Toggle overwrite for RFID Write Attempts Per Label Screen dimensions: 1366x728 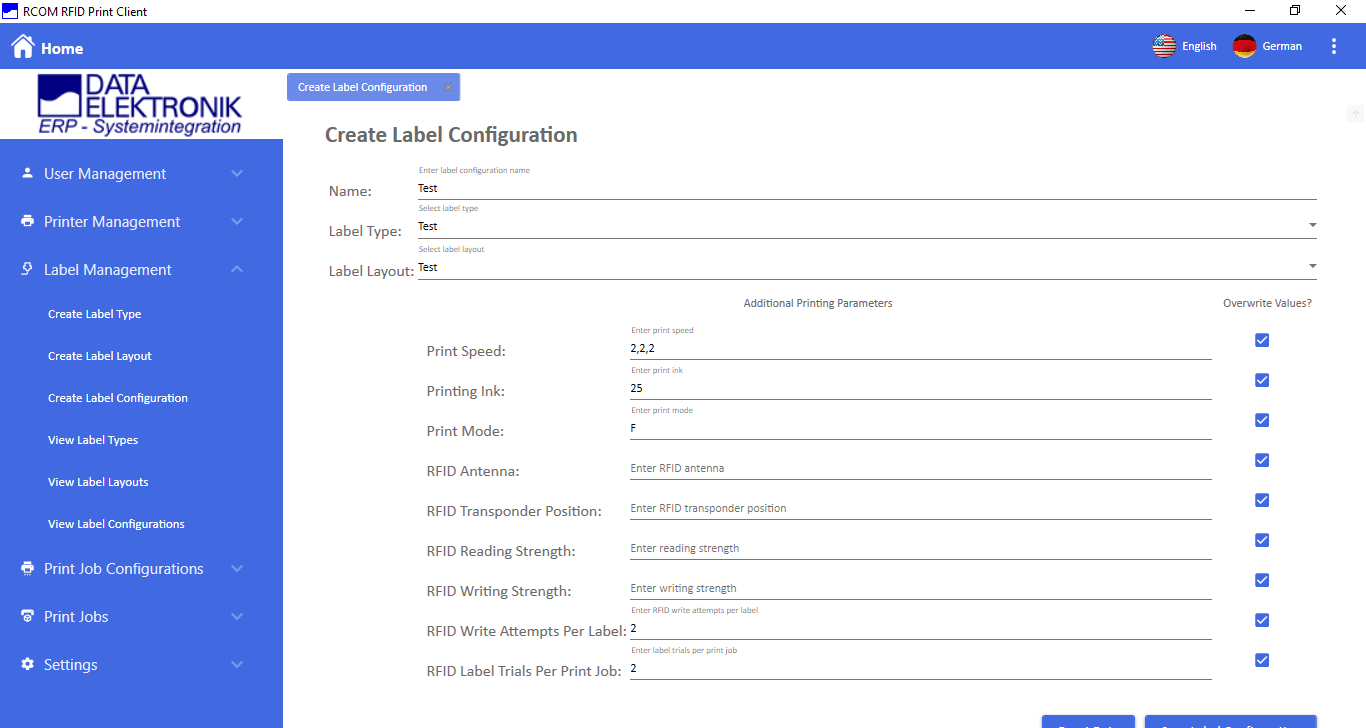pos(1262,620)
